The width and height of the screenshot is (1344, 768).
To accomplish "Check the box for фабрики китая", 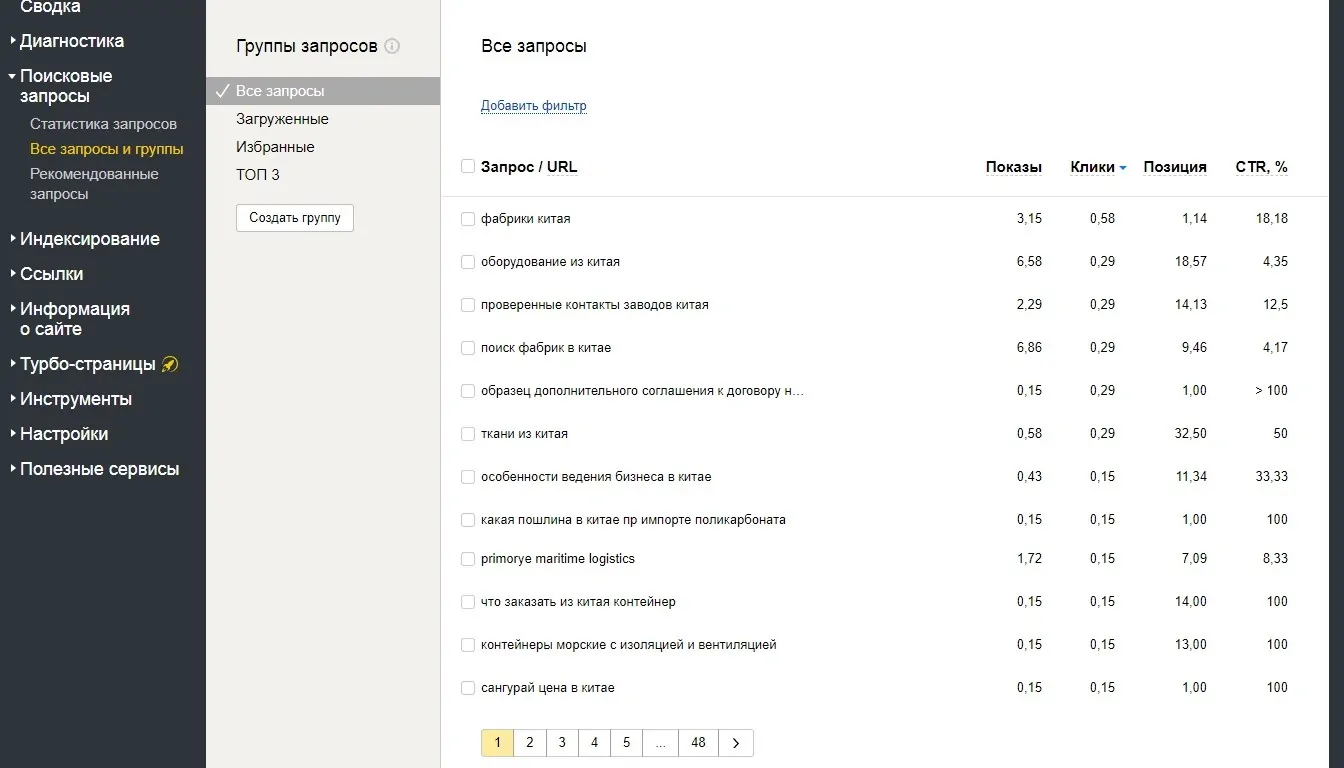I will click(467, 219).
